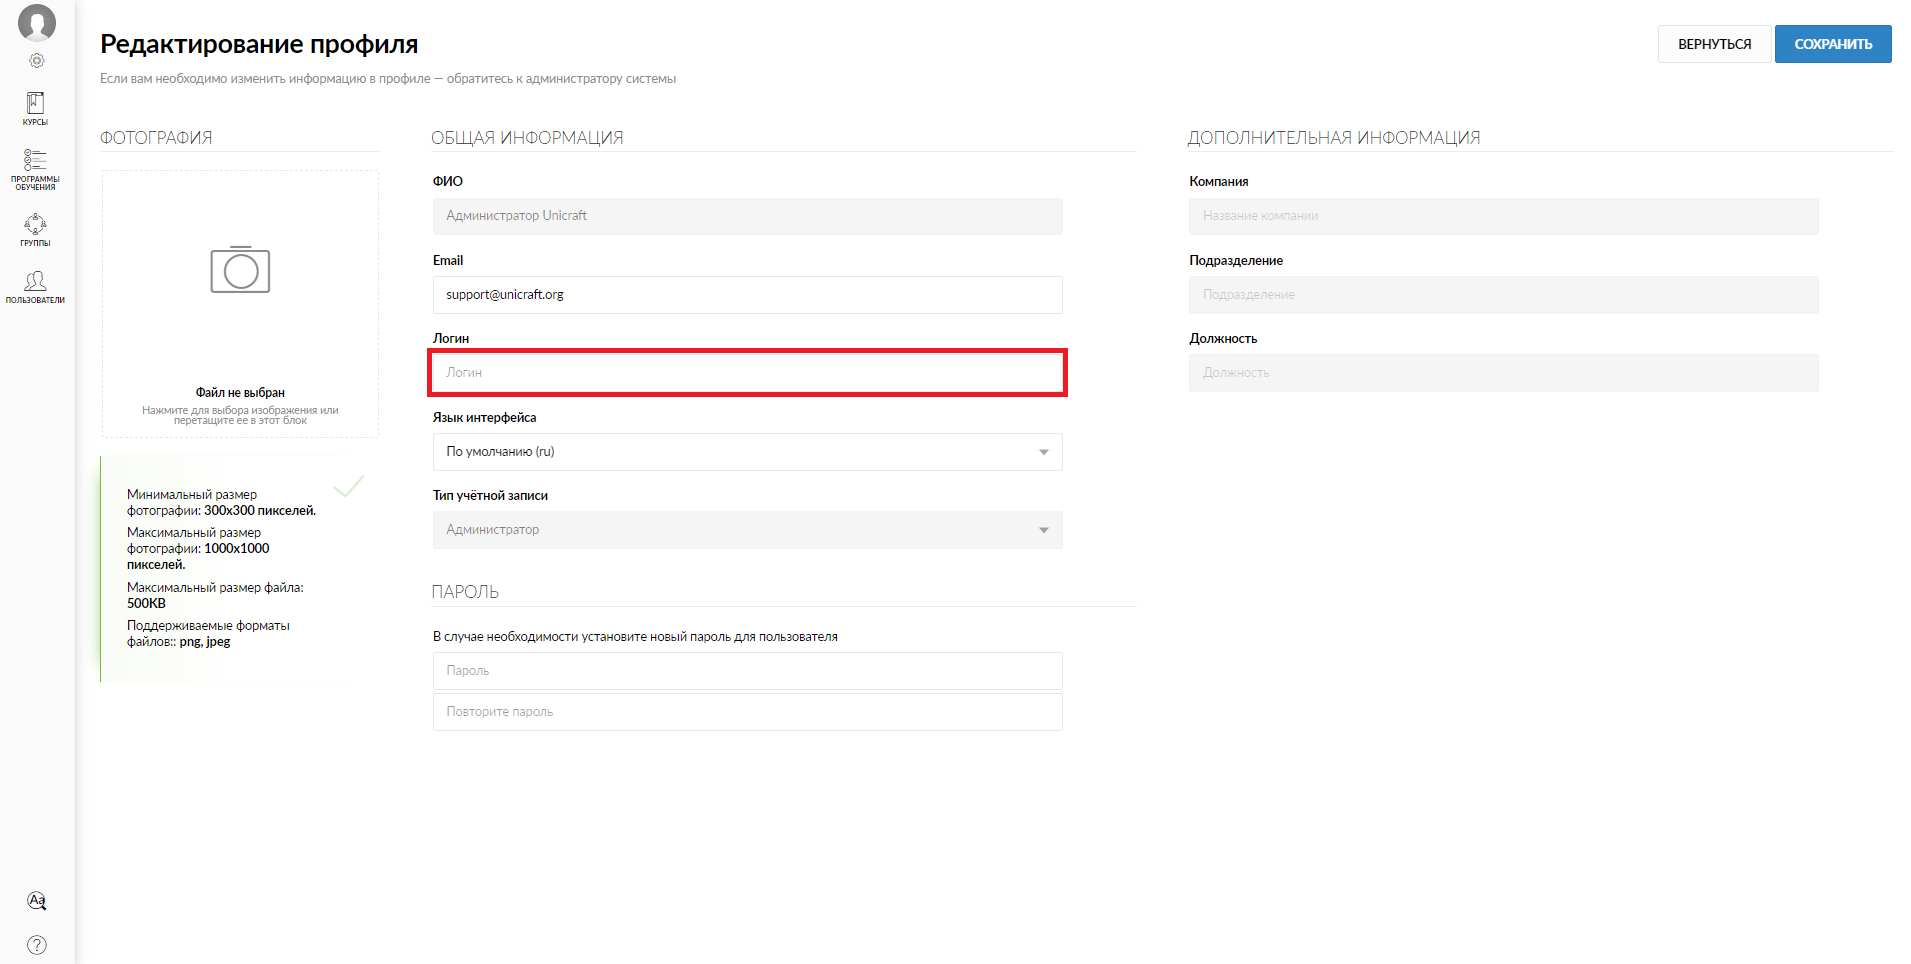Click the Название компании field
The height and width of the screenshot is (964, 1911).
[x=1503, y=216]
